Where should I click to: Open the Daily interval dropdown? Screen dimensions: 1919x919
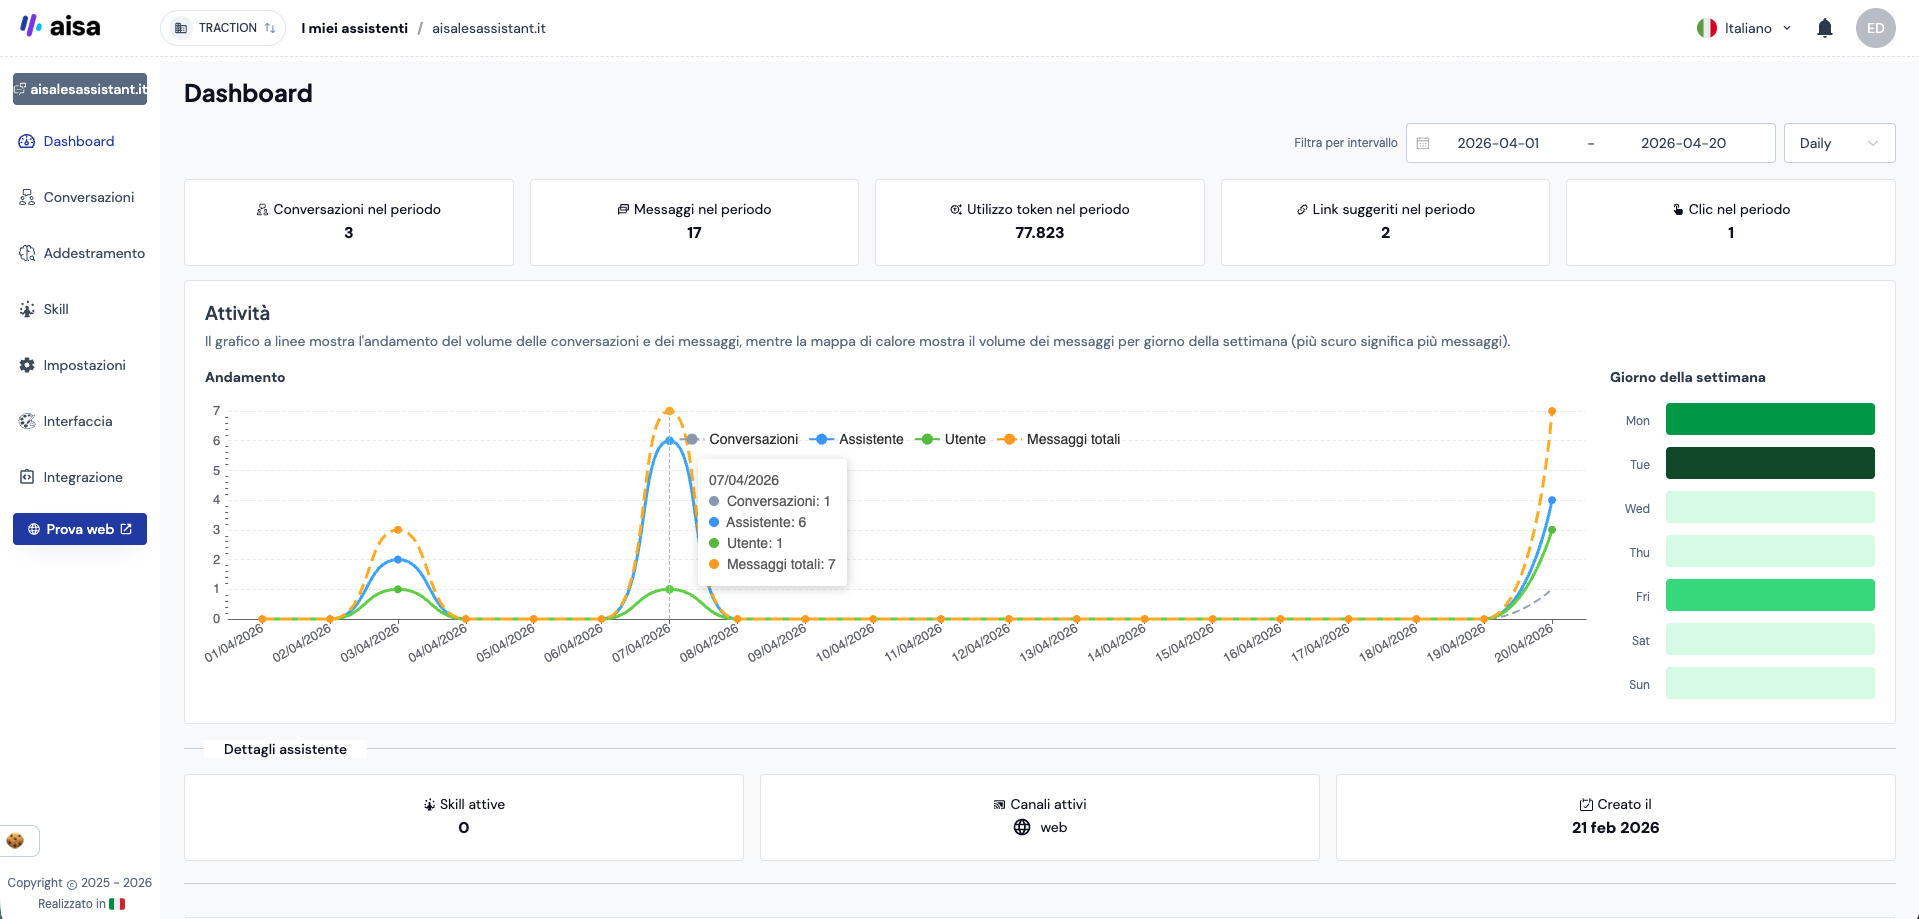[1838, 143]
